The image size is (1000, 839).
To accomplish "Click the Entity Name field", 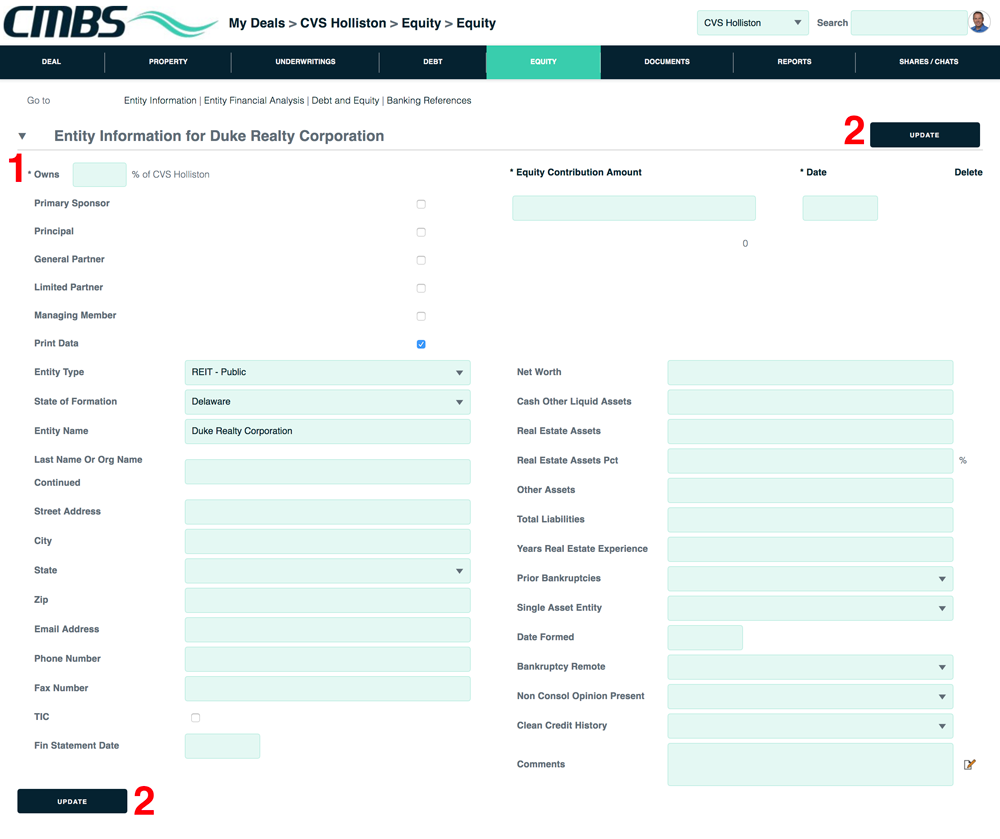I will [x=328, y=431].
